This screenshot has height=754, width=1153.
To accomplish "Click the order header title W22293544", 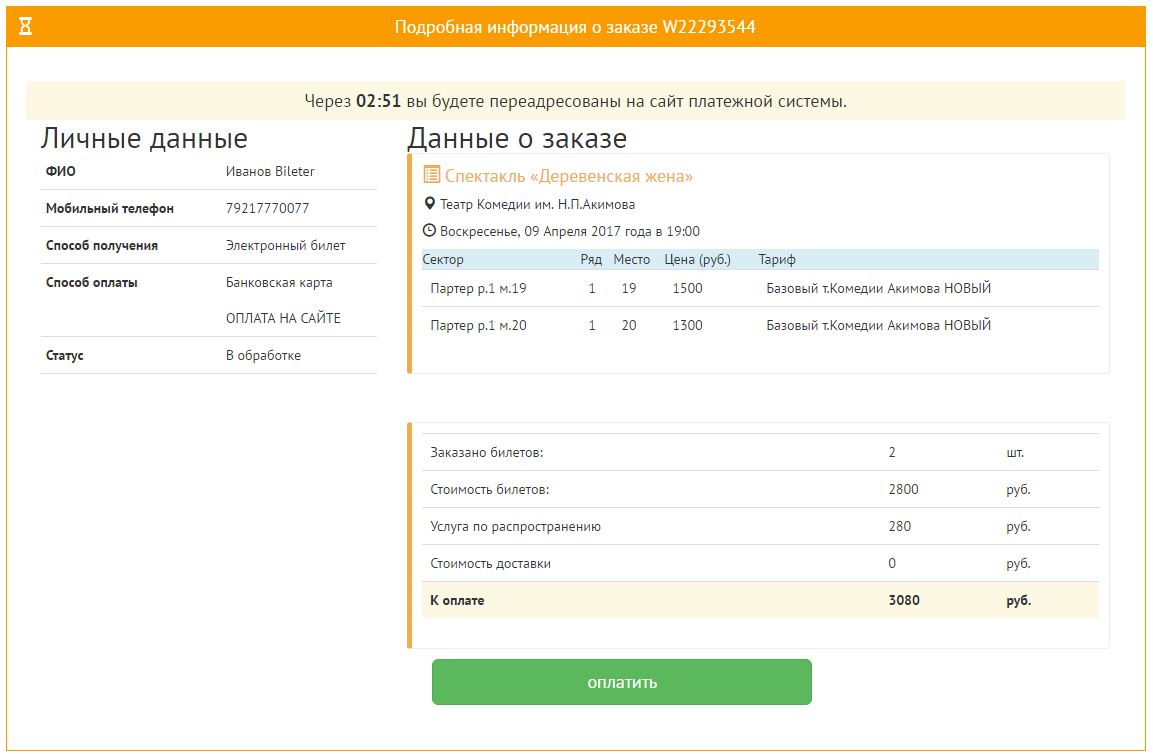I will point(575,27).
